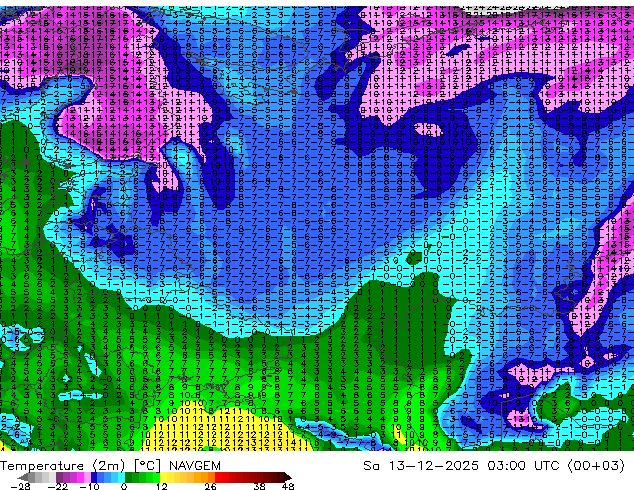634x490 pixels.
Task: Click the '26' legend scale label
Action: point(210,487)
